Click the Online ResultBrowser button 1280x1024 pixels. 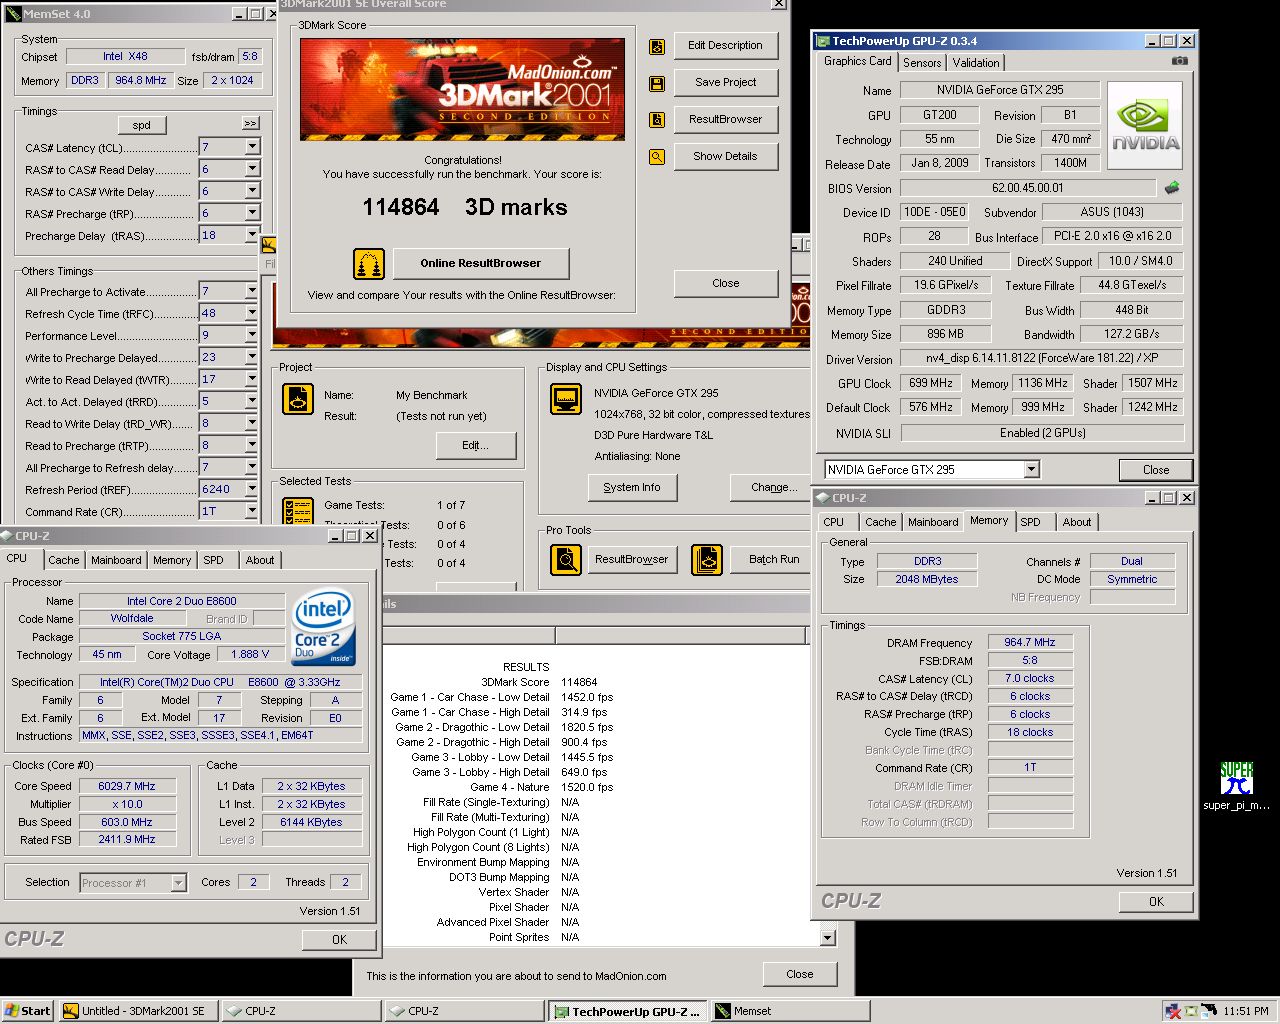[x=480, y=264]
